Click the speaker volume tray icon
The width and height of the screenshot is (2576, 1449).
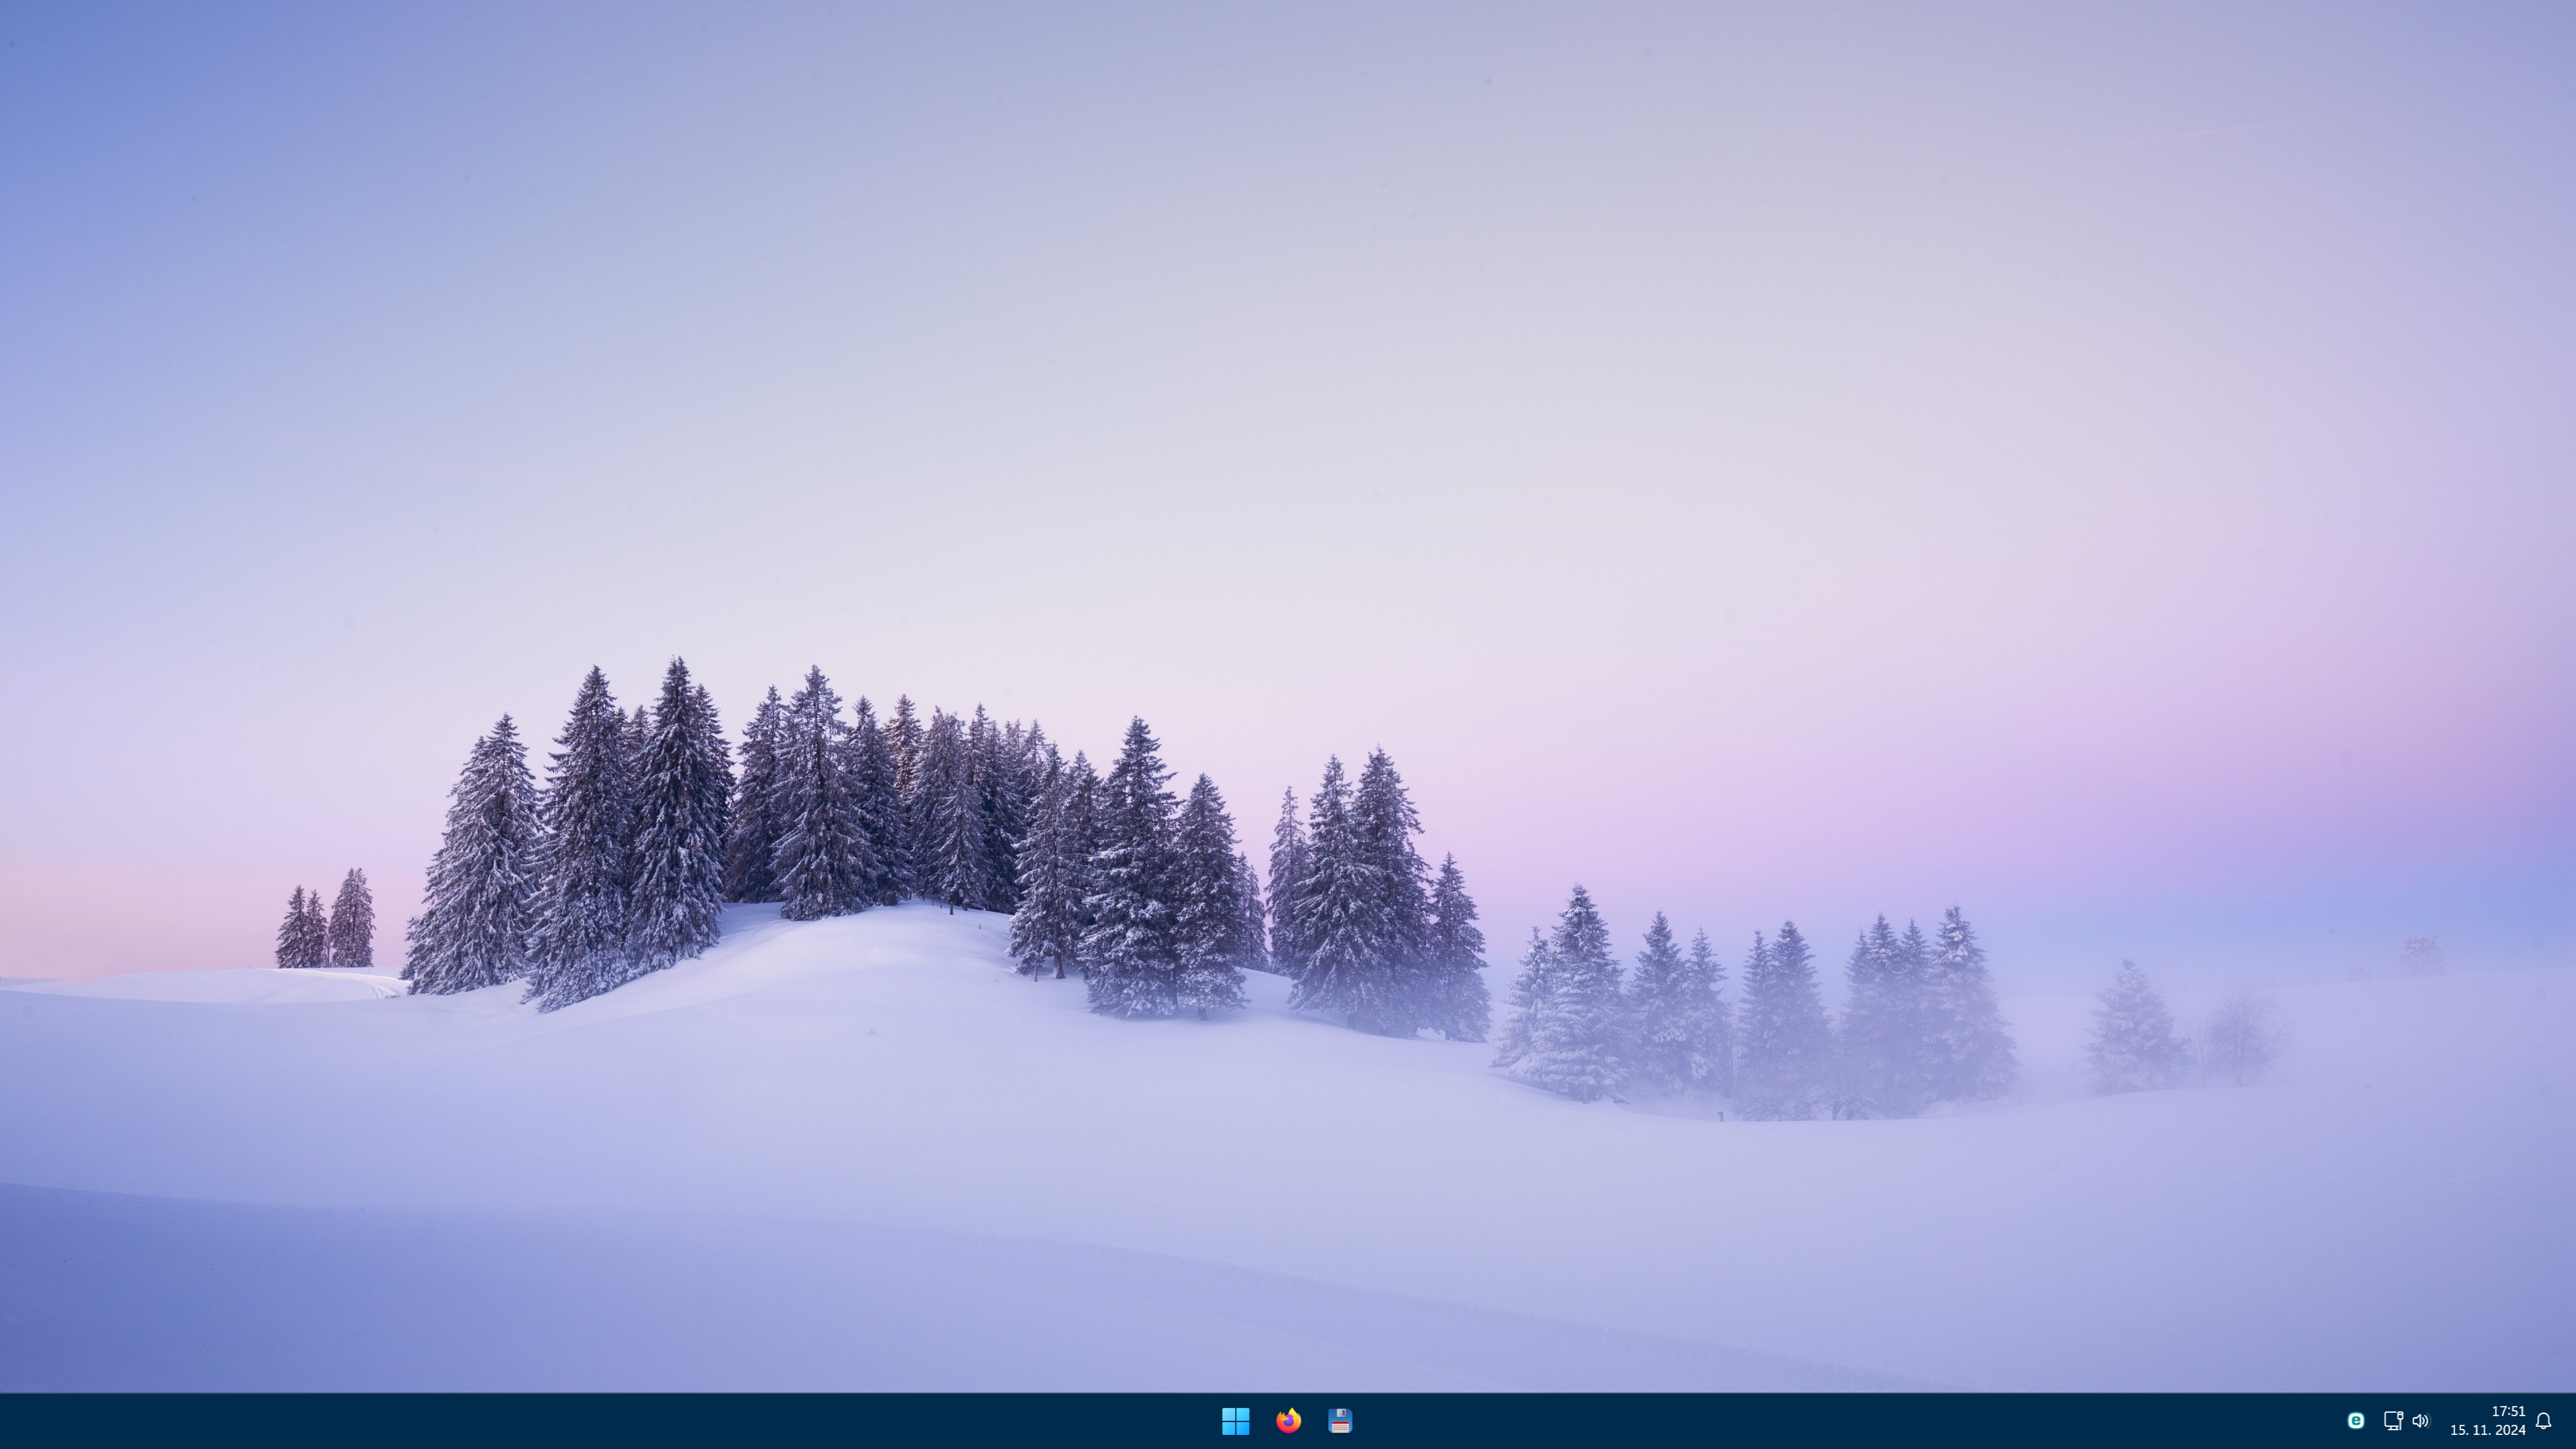pyautogui.click(x=2420, y=1420)
